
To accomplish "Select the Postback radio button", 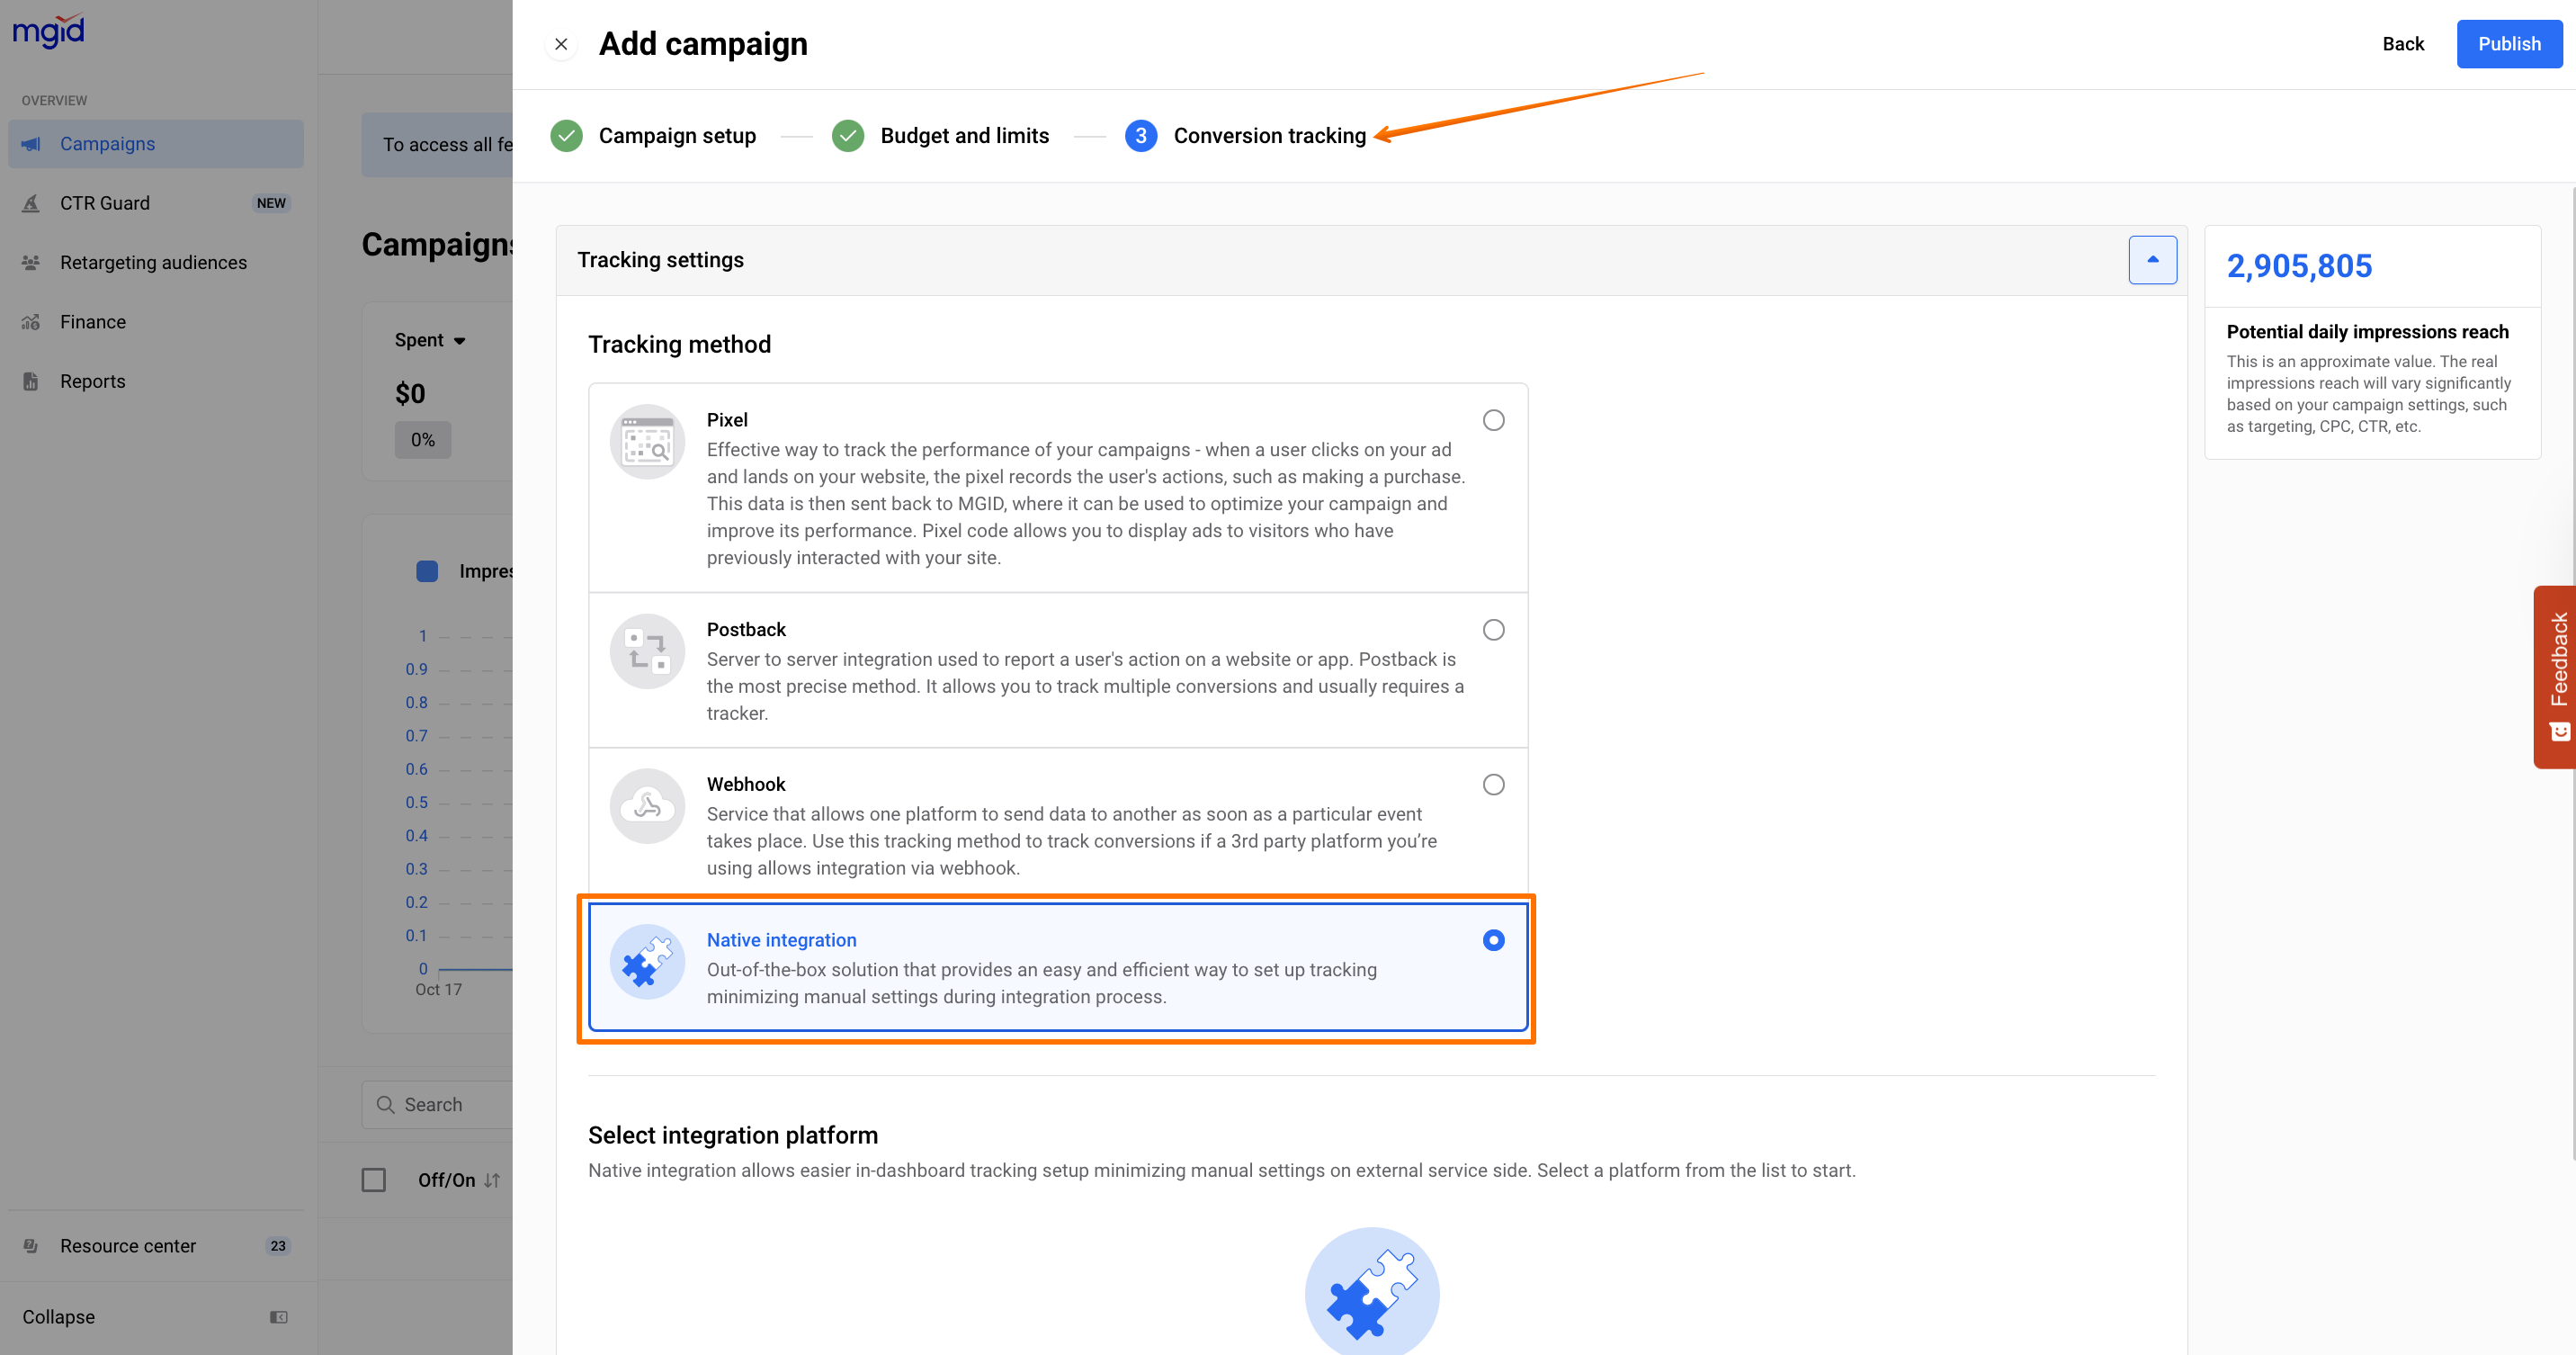I will point(1493,630).
